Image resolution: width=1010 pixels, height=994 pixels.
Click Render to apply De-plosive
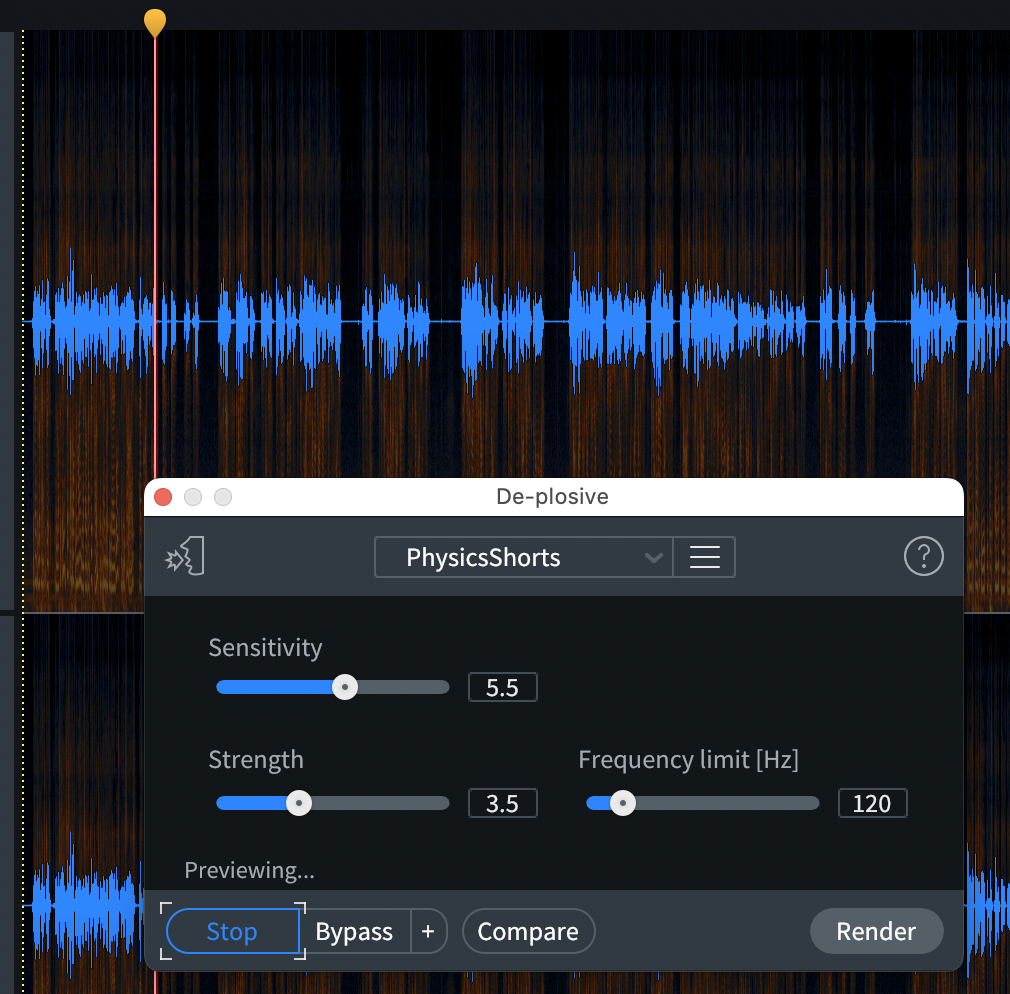[x=876, y=932]
